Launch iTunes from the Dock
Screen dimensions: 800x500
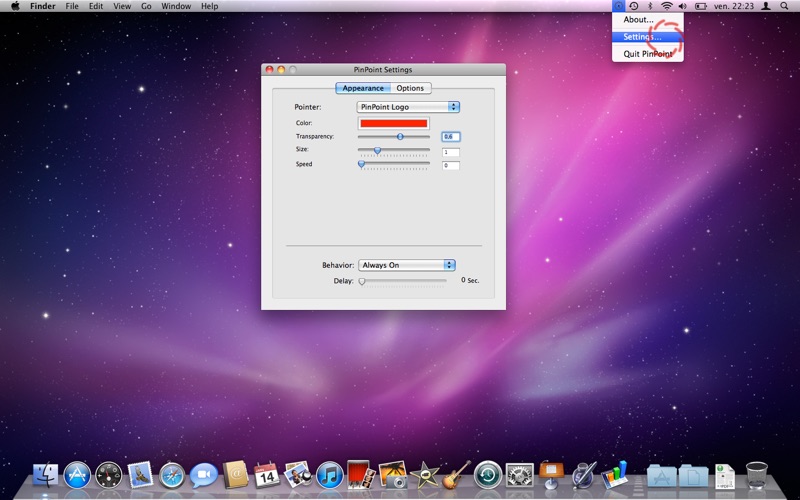329,475
